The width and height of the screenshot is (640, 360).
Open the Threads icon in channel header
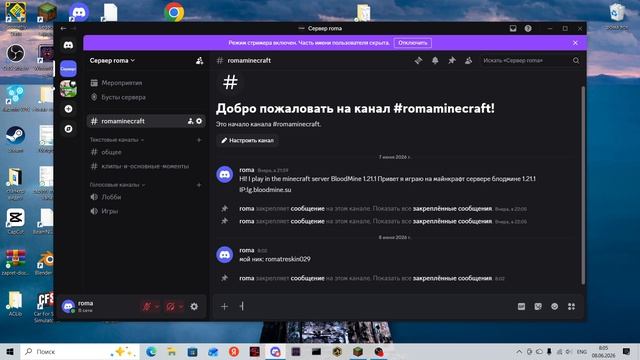point(418,60)
